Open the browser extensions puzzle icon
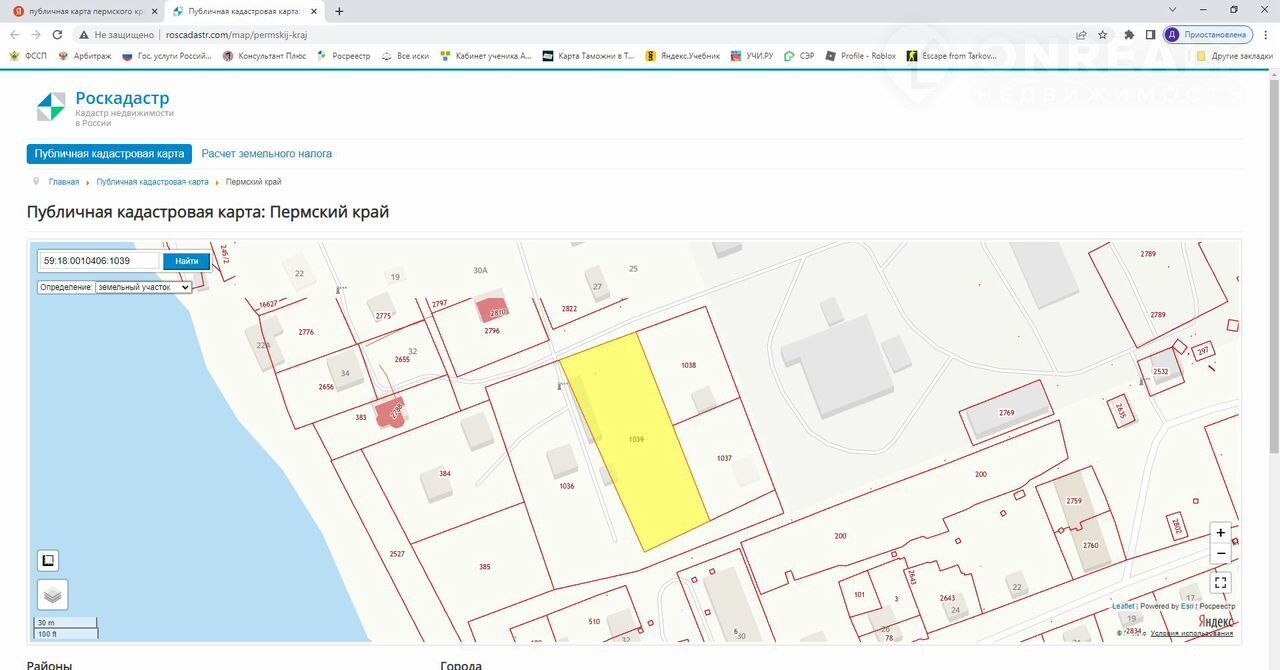Image resolution: width=1280 pixels, height=670 pixels. click(x=1129, y=34)
